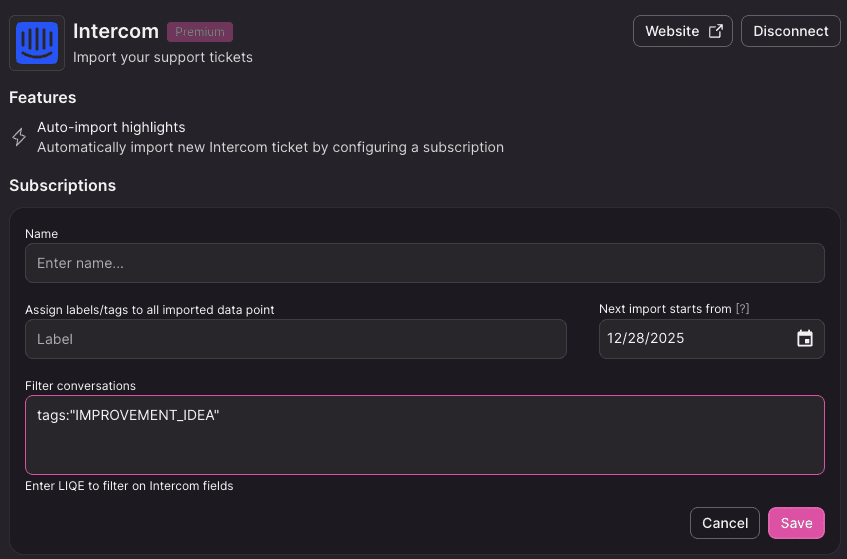Image resolution: width=847 pixels, height=559 pixels.
Task: Click the lightning bolt auto-import icon
Action: [19, 137]
